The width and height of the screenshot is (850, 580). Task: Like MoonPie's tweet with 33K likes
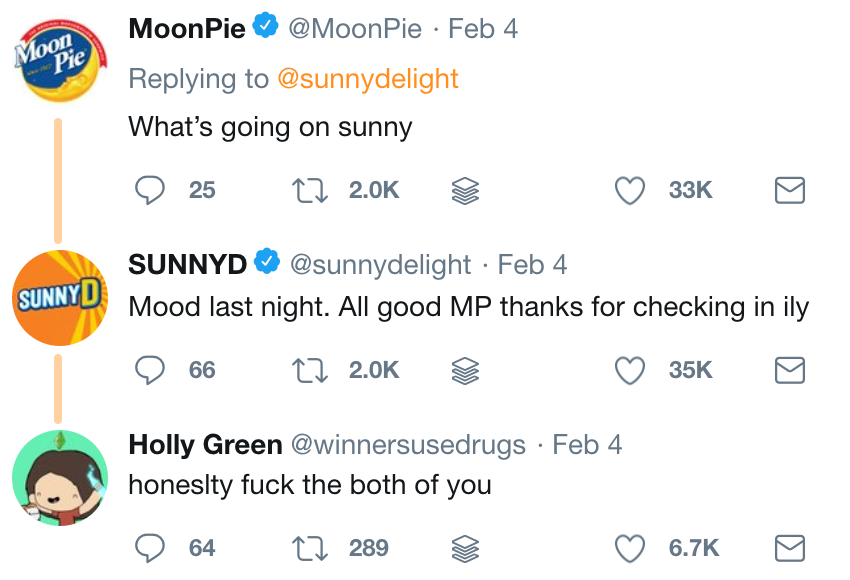(629, 190)
